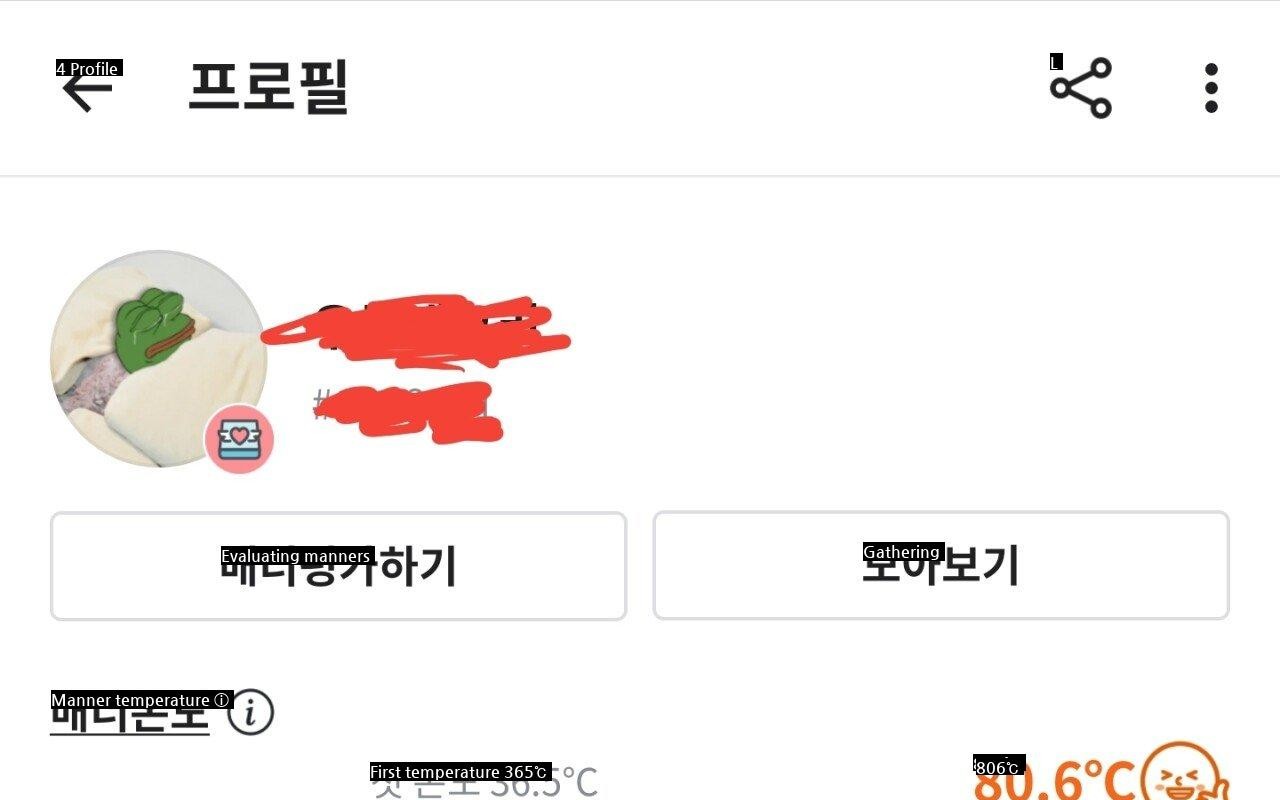Click the 'Gathering' translation label

(x=903, y=552)
